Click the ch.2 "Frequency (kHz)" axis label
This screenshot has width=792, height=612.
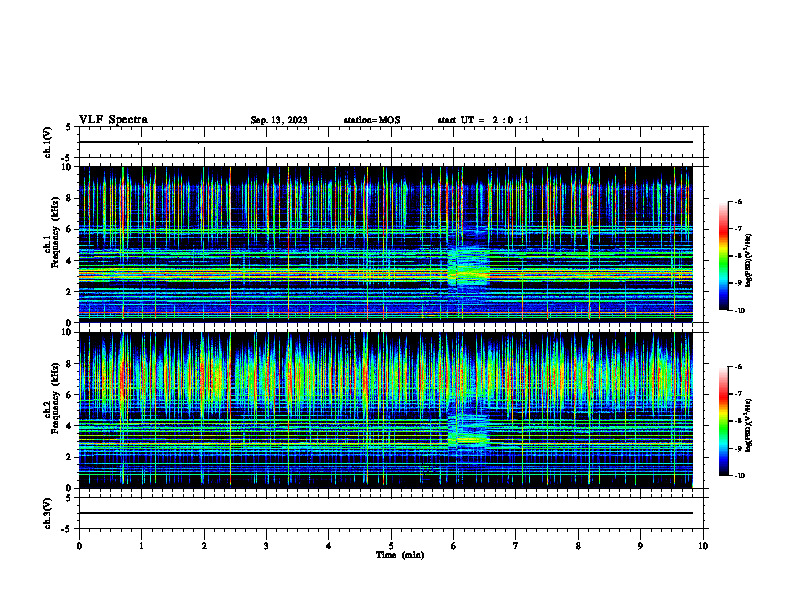pyautogui.click(x=56, y=398)
